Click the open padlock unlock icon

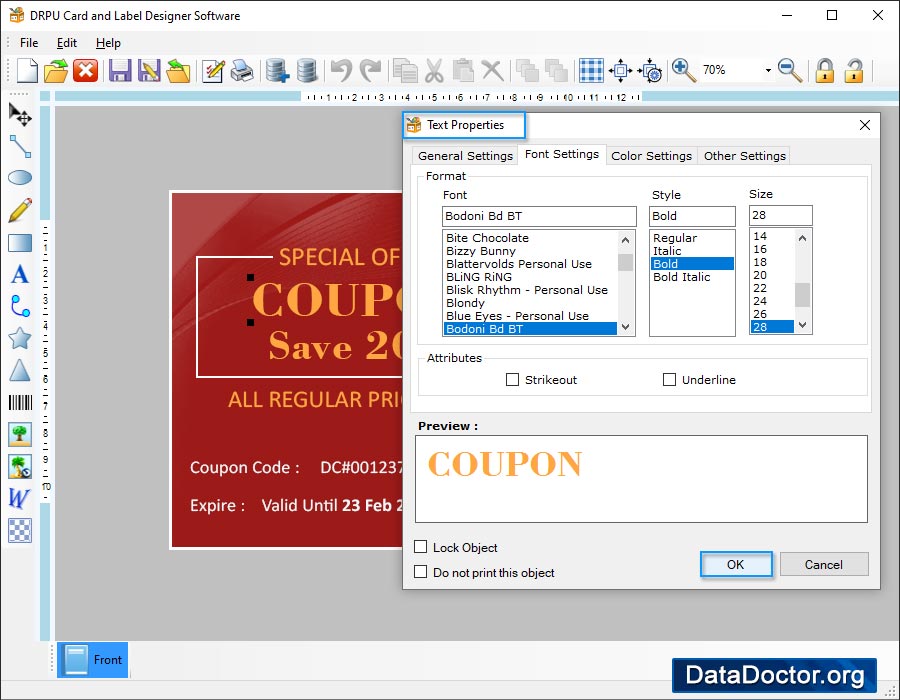pos(854,71)
